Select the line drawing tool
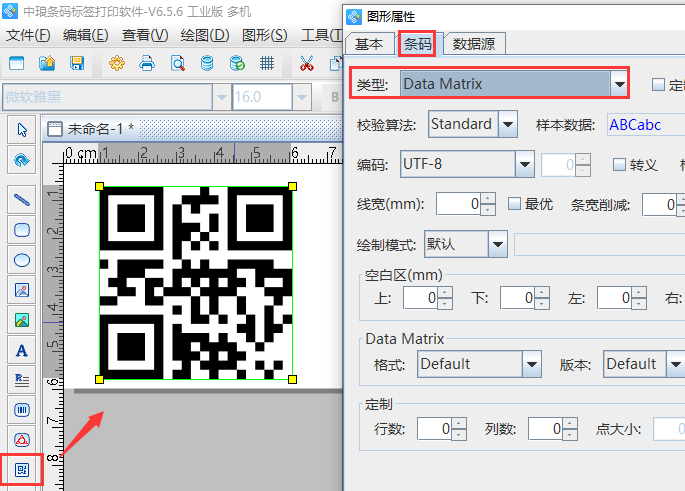Viewport: 685px width, 491px height. 22,200
